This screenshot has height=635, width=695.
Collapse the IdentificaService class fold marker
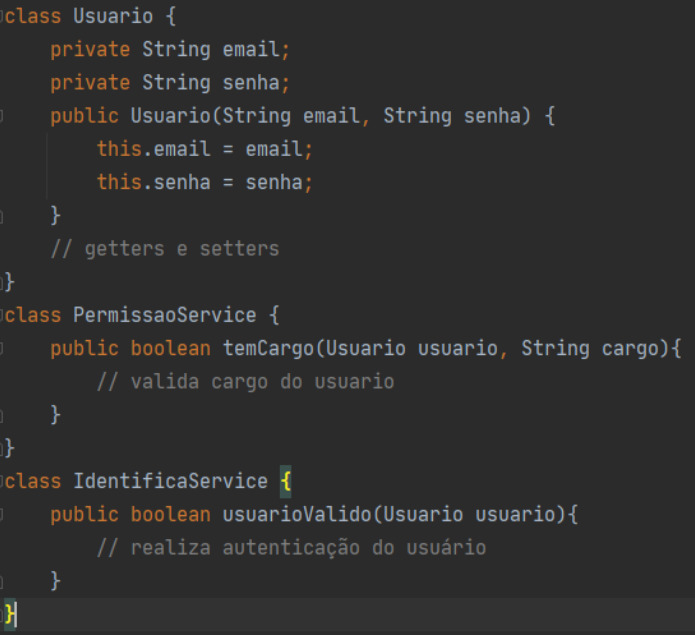(3, 482)
